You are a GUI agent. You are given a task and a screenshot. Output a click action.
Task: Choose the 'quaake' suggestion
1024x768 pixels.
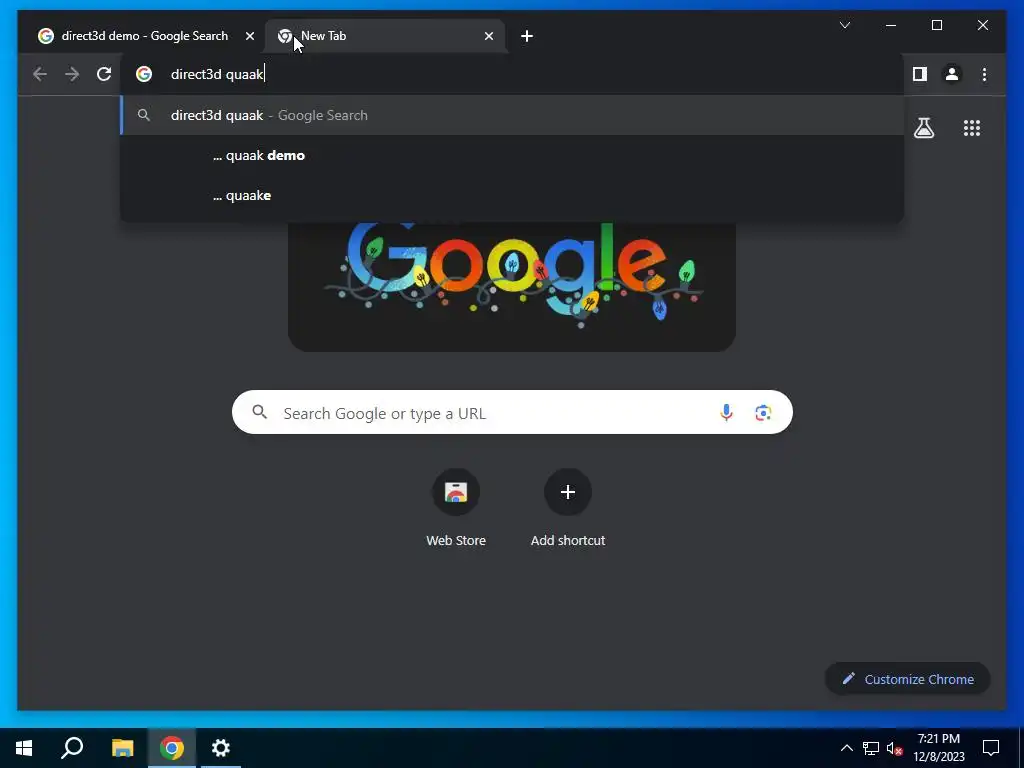(x=512, y=195)
